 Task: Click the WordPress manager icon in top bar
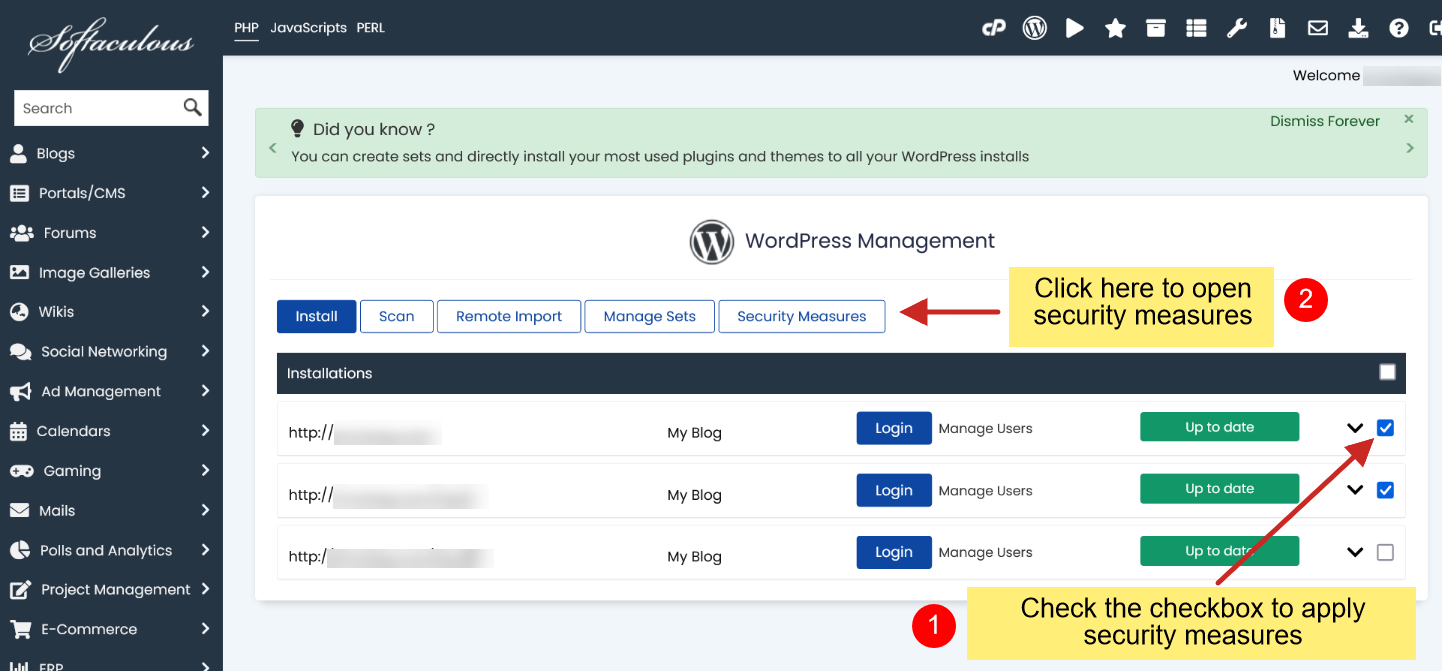tap(1034, 28)
